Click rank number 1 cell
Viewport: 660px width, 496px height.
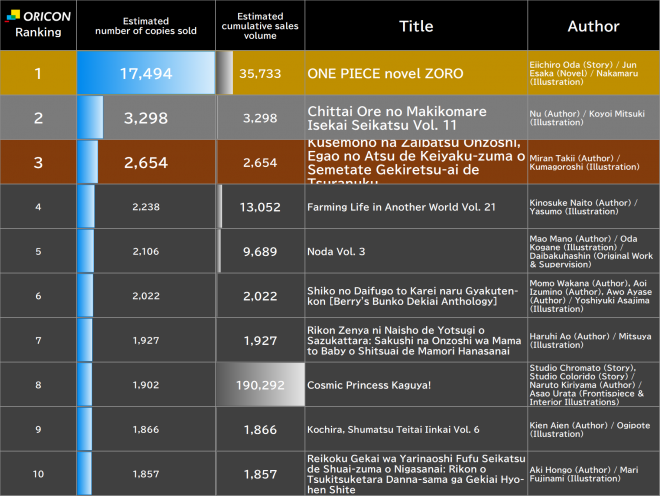pos(38,73)
